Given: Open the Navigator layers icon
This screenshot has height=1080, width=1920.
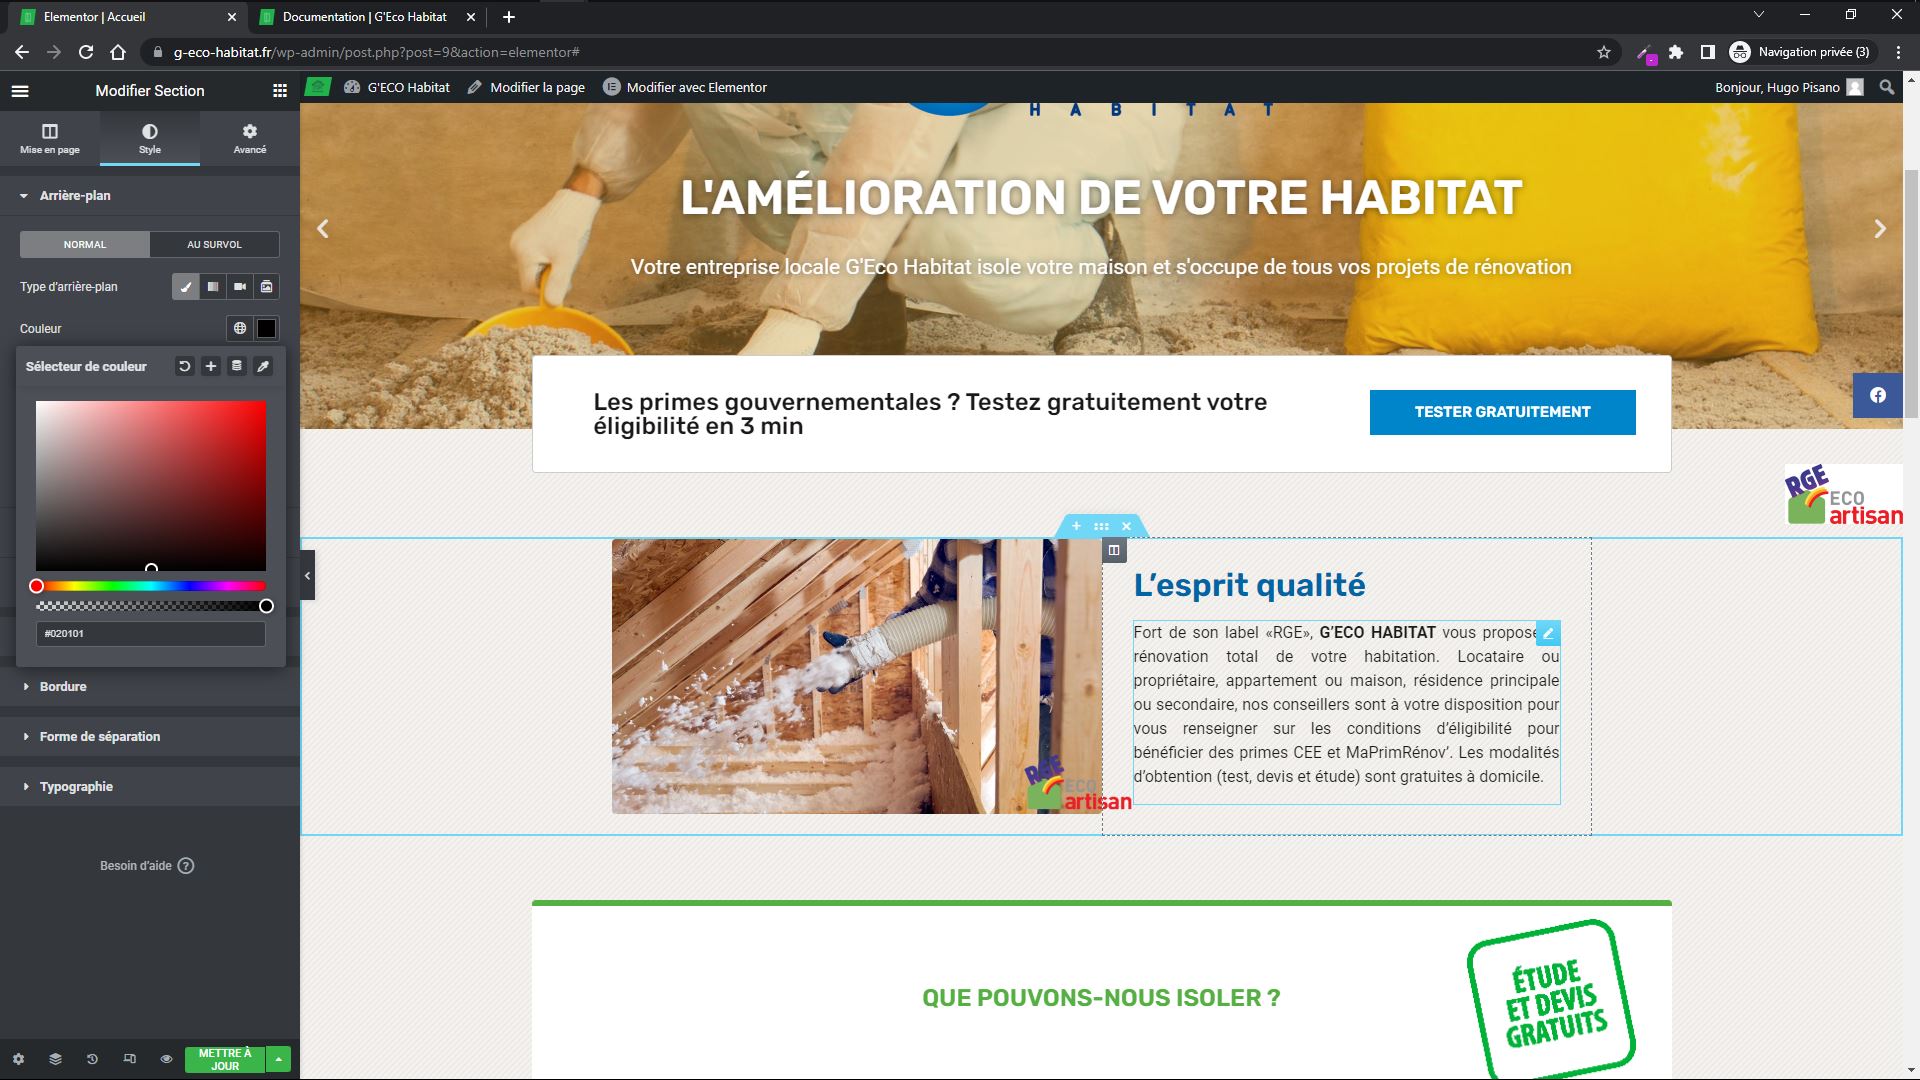Looking at the screenshot, I should point(55,1059).
